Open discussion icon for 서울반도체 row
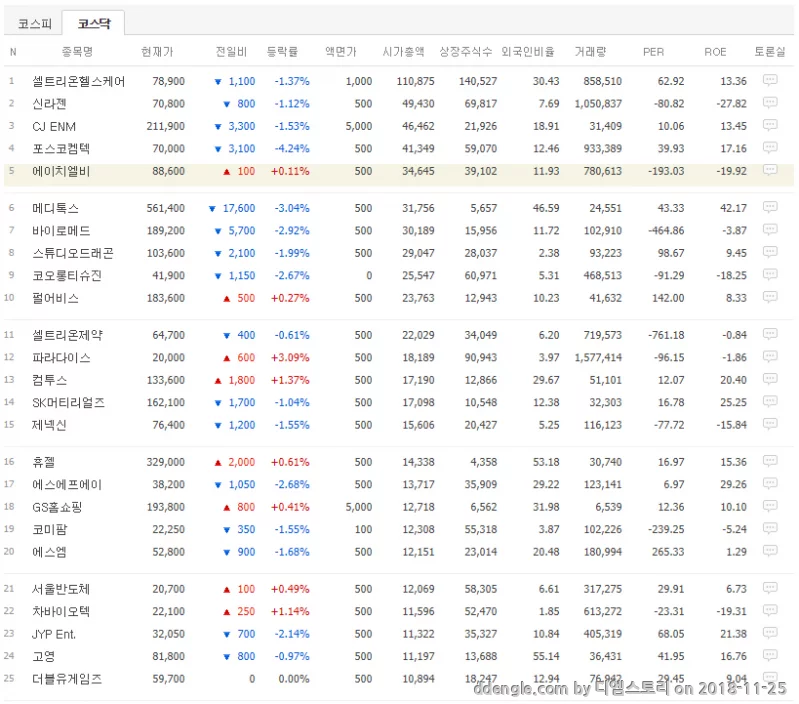Image resolution: width=799 pixels, height=704 pixels. (x=770, y=587)
